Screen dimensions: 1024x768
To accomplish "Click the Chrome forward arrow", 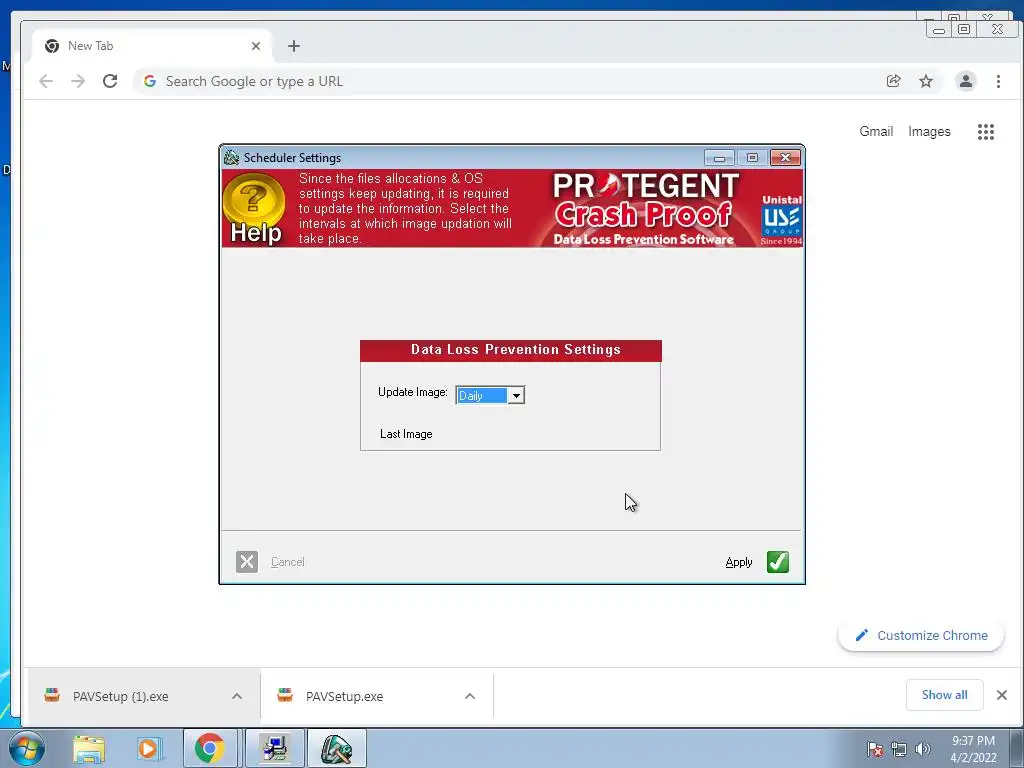I will click(78, 81).
